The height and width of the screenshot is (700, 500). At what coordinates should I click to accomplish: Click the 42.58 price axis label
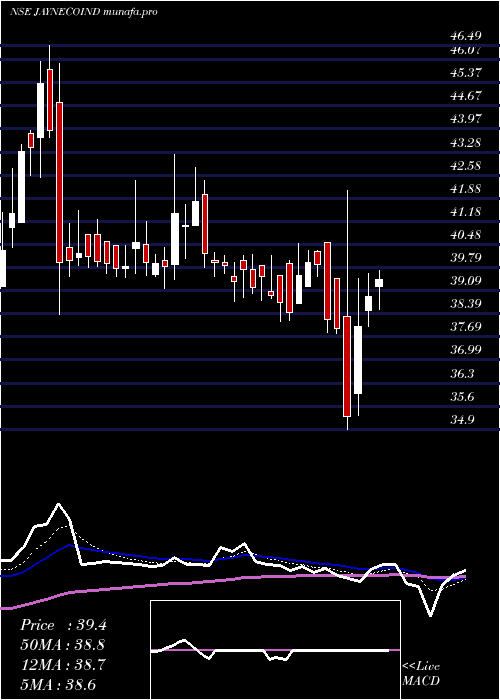(x=466, y=166)
